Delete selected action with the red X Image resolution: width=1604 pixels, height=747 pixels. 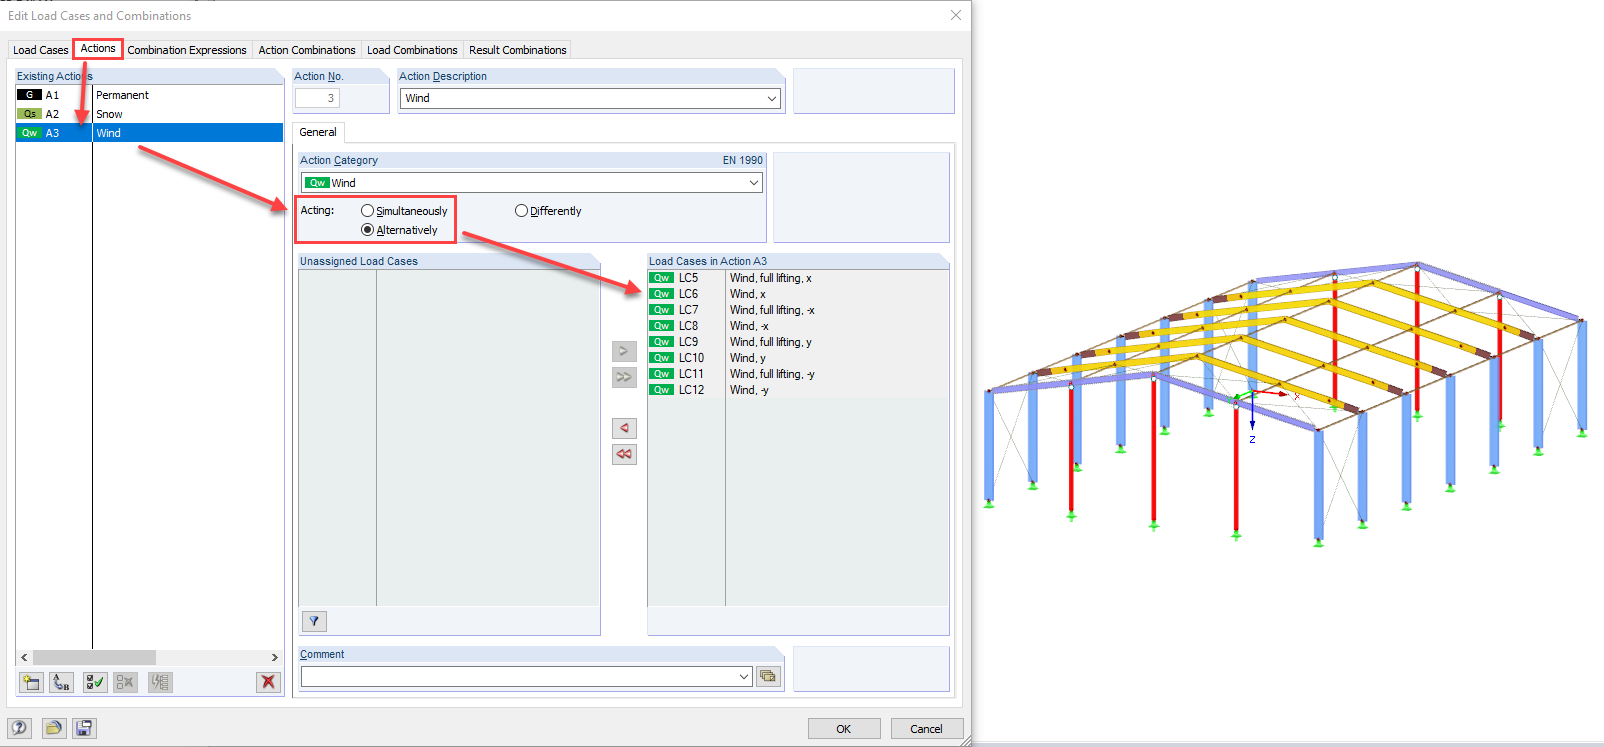pos(268,682)
